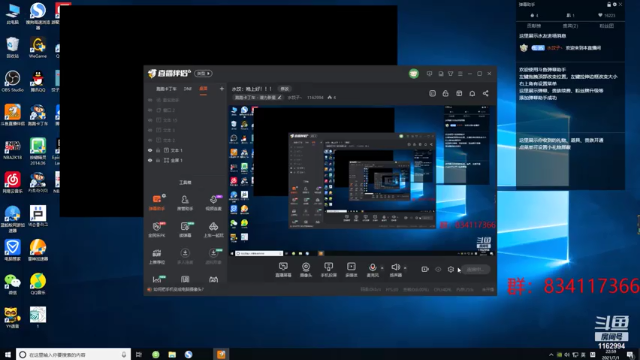This screenshot has height=360, width=640.
Task: Click the 直播中 start-stream button
Action: pyautogui.click(x=475, y=269)
